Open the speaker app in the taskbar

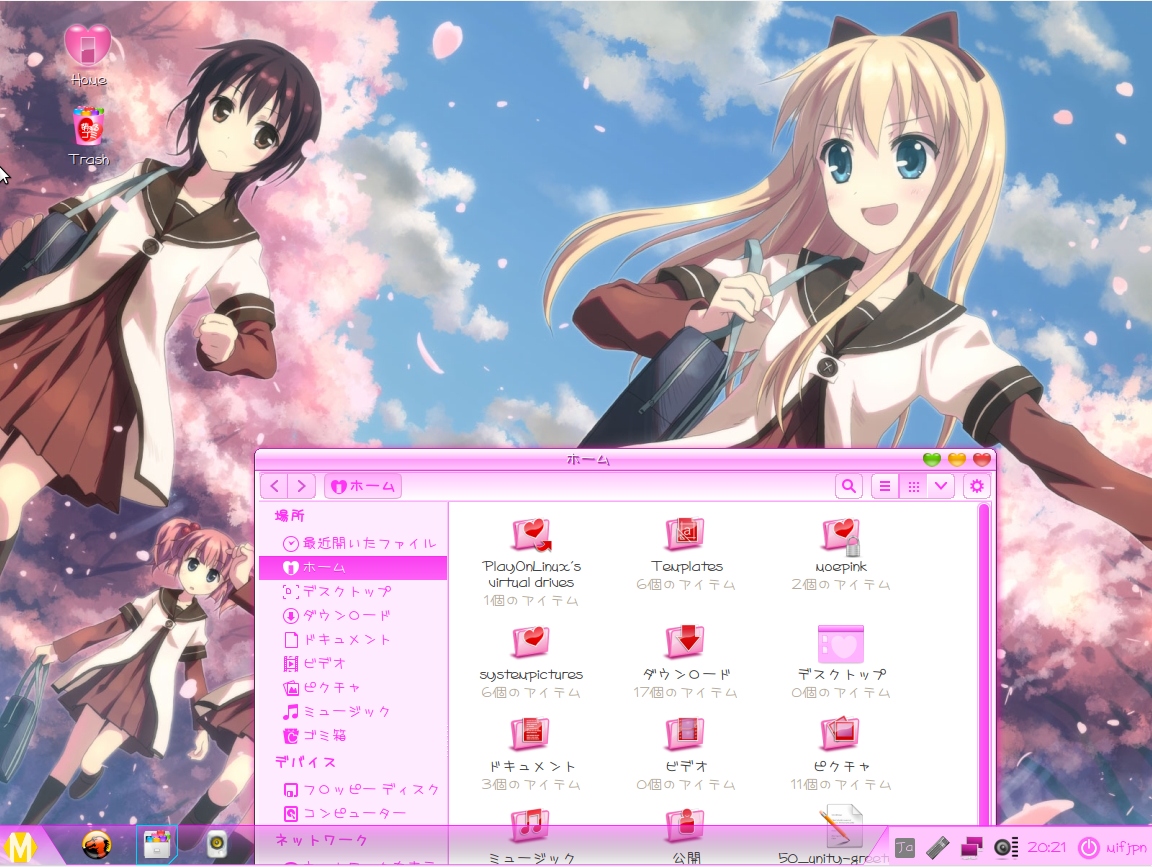pos(217,846)
